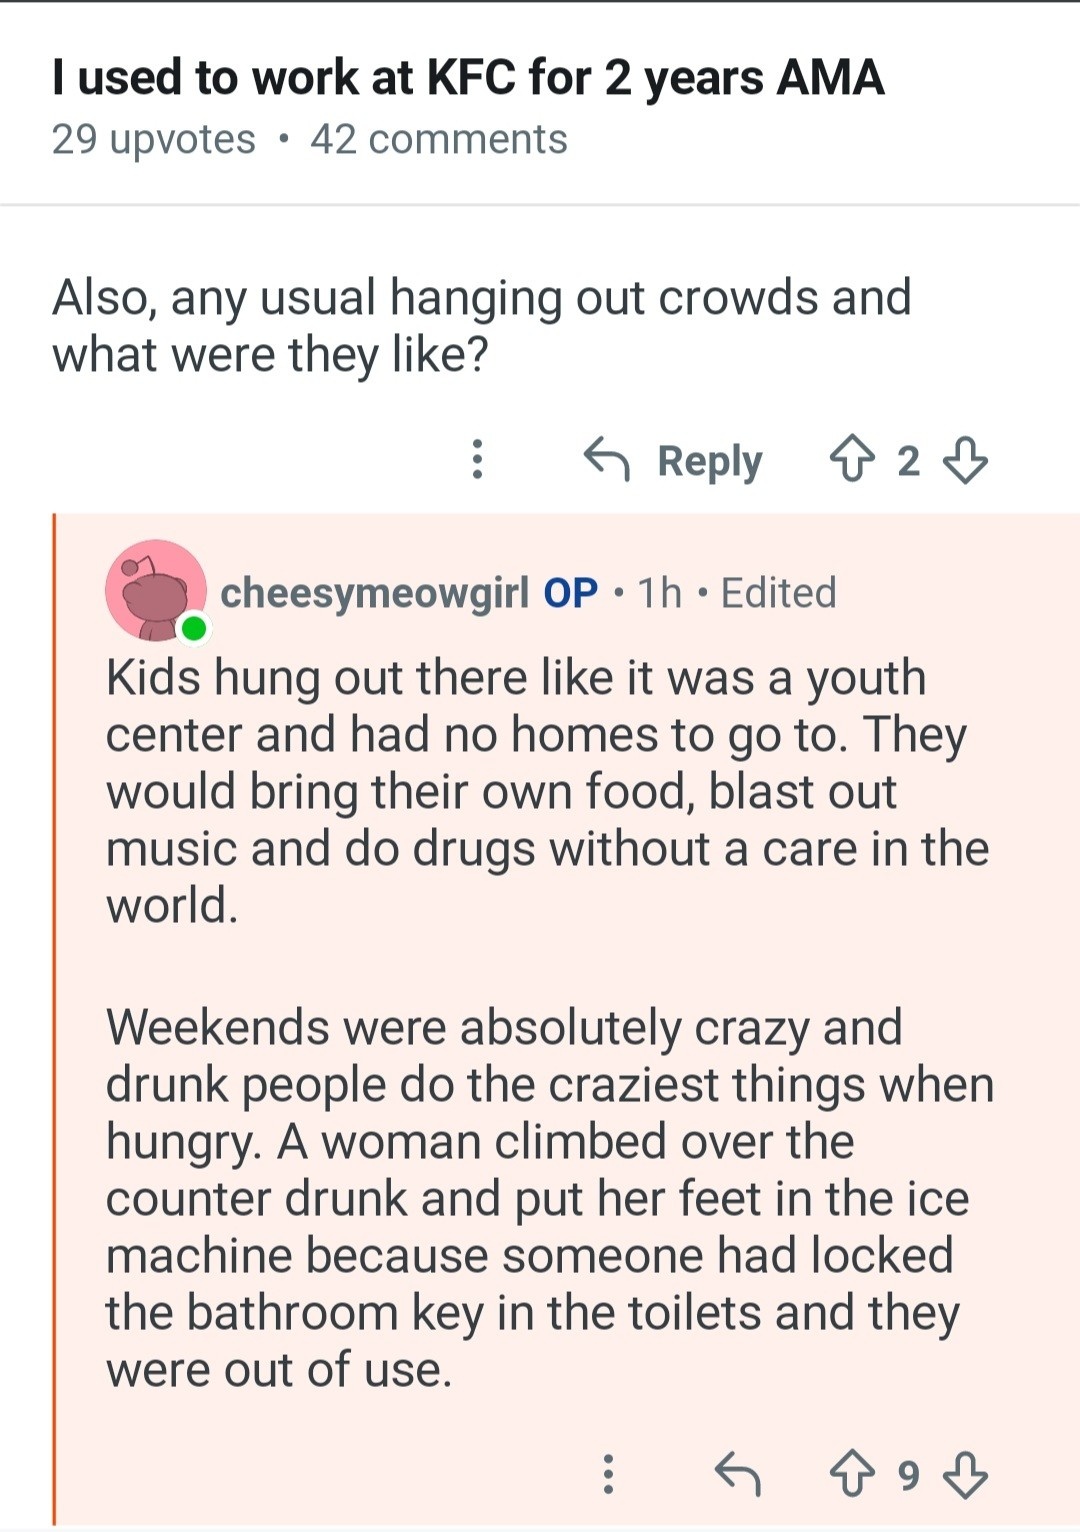This screenshot has height=1532, width=1080.
Task: Upvote cheesymeowgirl's reply with score 9
Action: (851, 1474)
